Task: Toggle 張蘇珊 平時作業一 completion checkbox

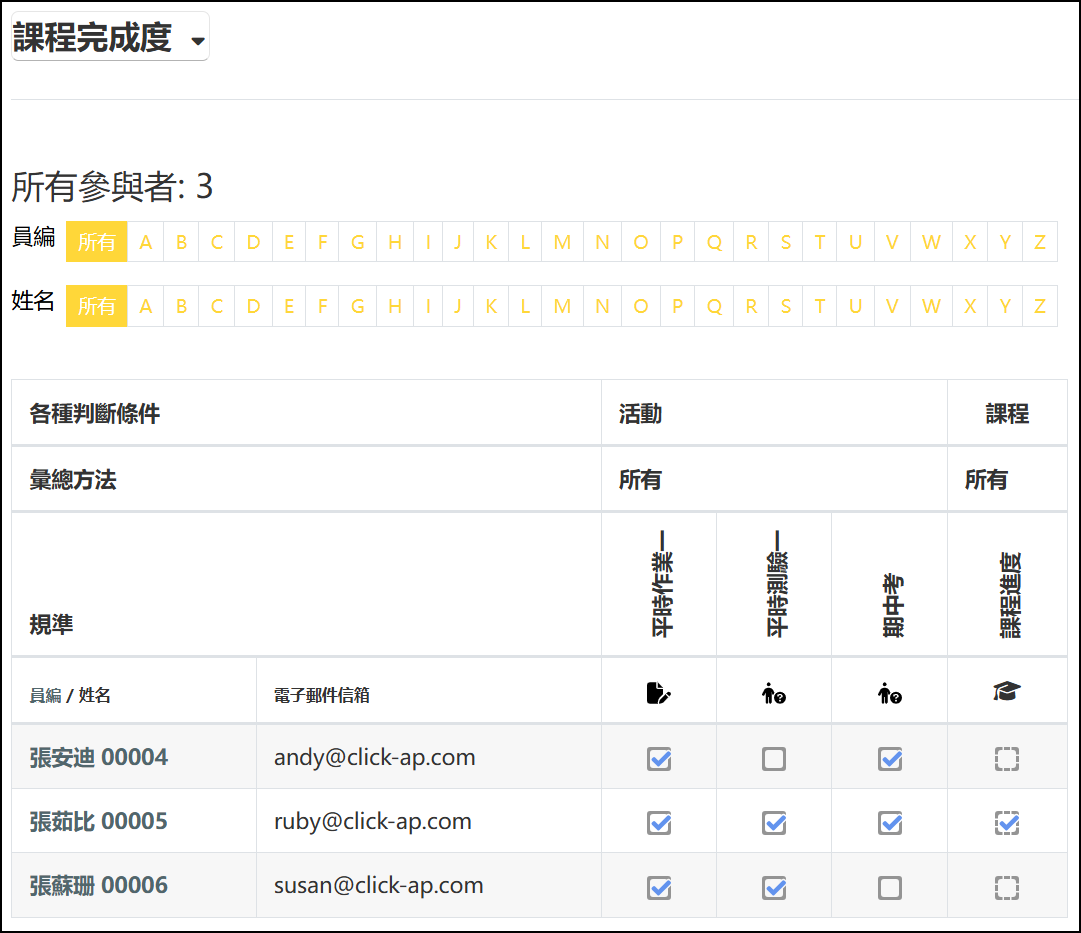Action: coord(659,887)
